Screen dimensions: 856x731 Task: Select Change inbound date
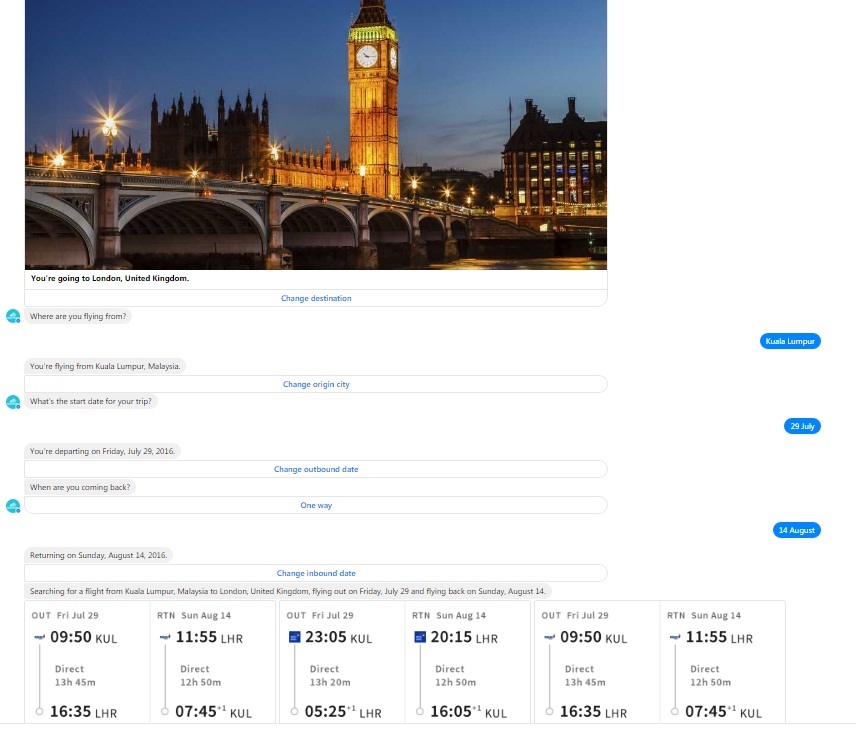(316, 573)
